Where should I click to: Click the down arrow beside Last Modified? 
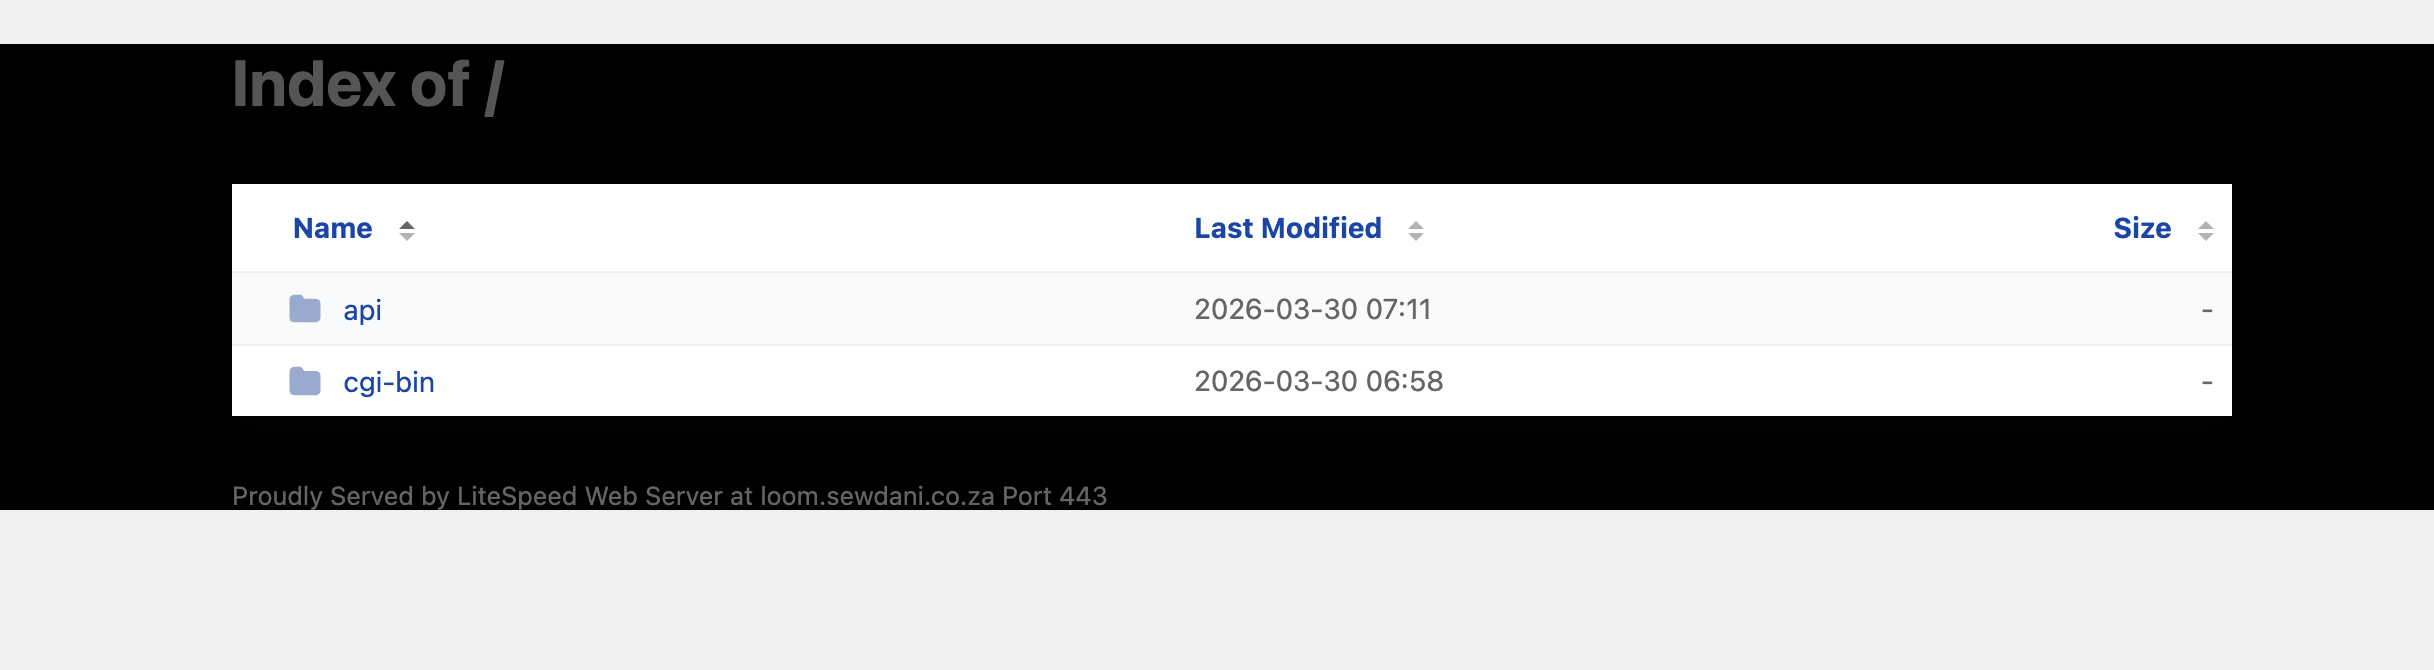click(1416, 237)
